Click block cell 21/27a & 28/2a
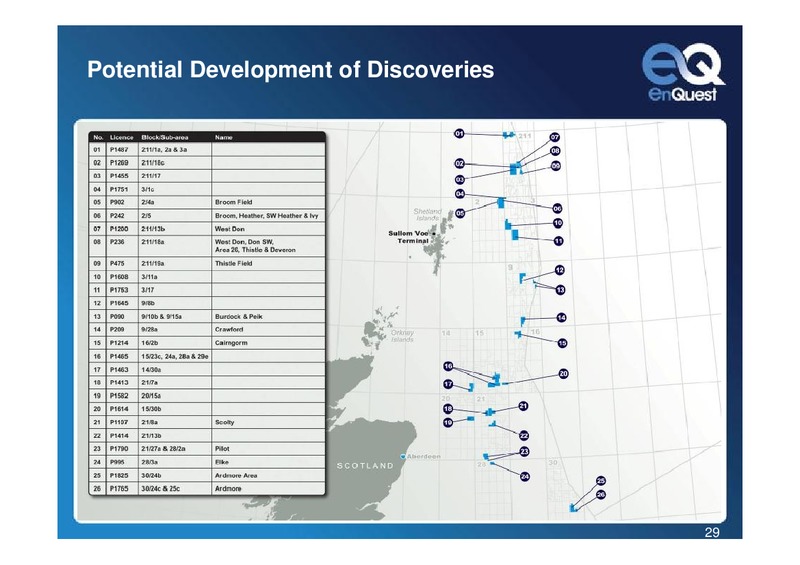Screen dimensions: 800x565 (175, 449)
